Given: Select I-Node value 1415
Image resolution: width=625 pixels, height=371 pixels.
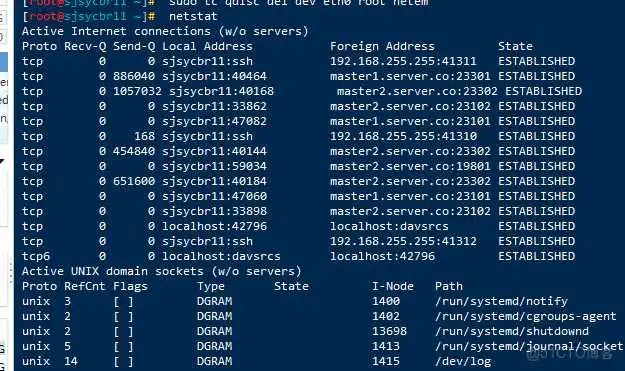Looking at the screenshot, I should [x=386, y=362].
